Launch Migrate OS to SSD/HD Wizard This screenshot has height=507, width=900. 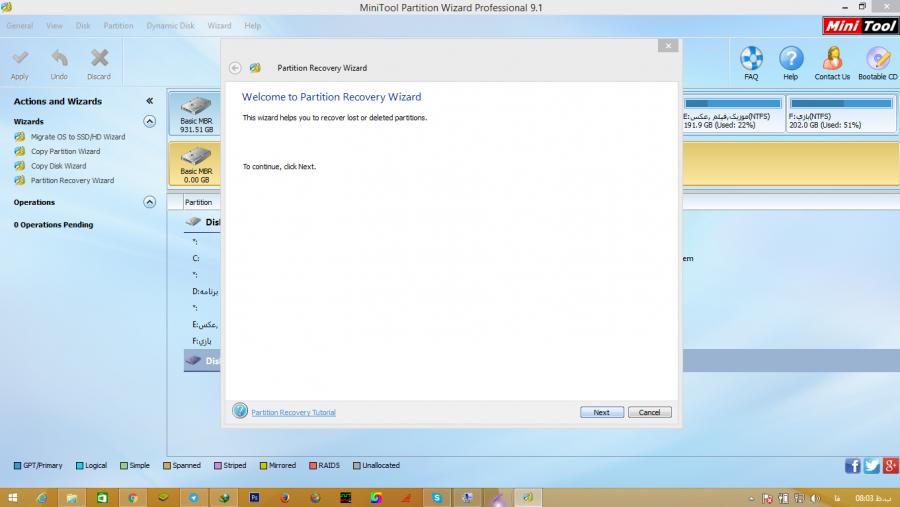click(78, 137)
